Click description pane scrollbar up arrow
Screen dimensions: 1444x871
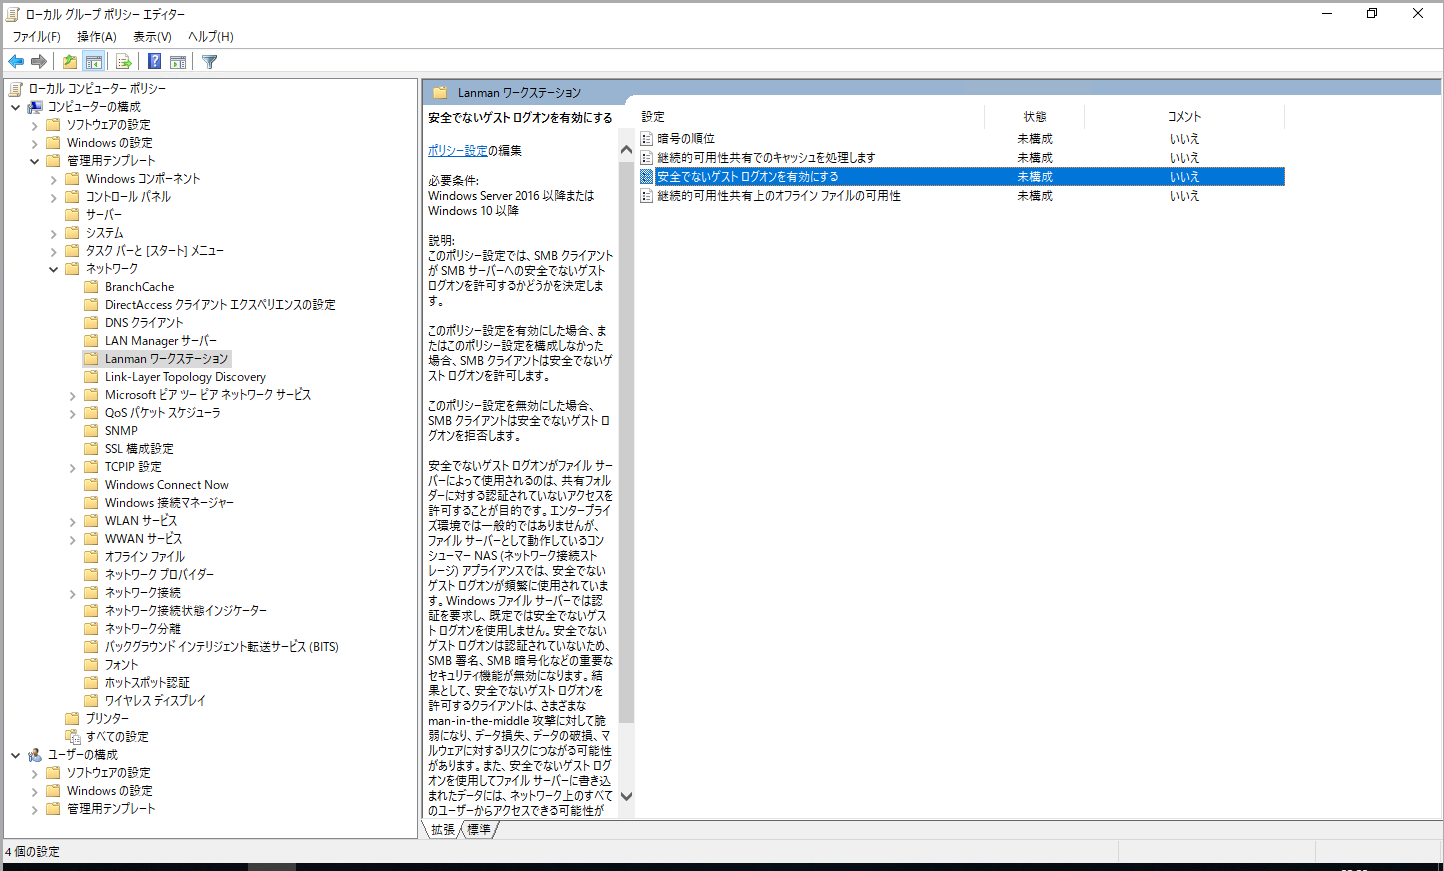click(627, 150)
